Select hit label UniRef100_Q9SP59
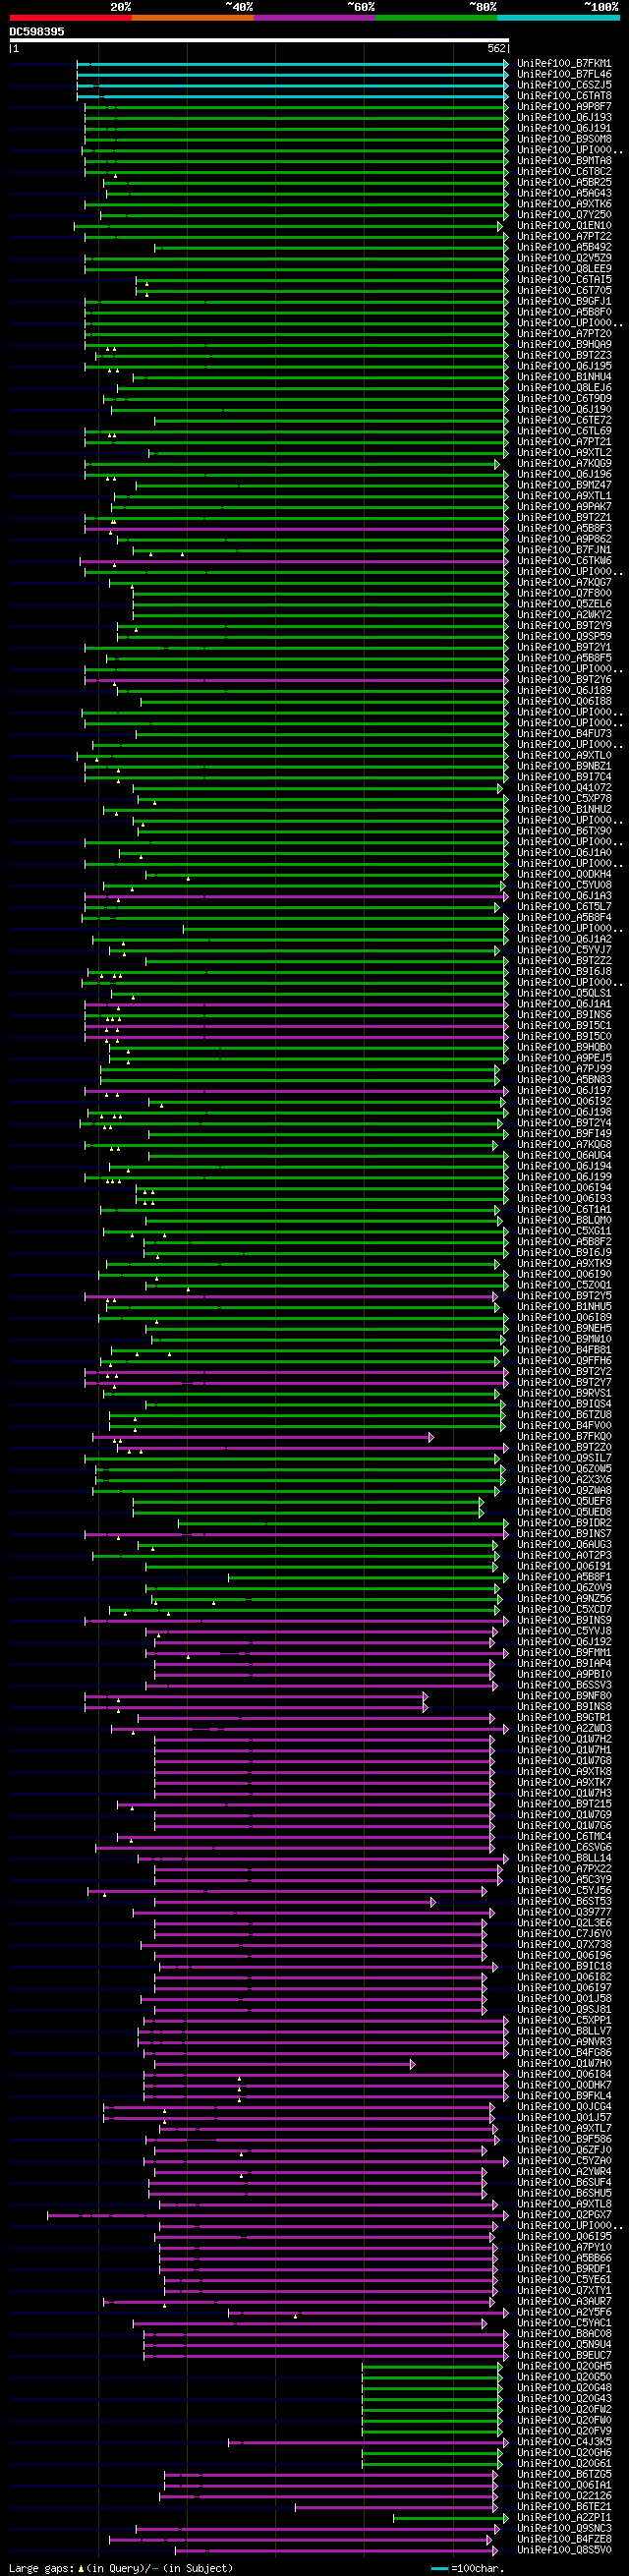Viewport: 629px width, 2576px height. click(x=564, y=637)
